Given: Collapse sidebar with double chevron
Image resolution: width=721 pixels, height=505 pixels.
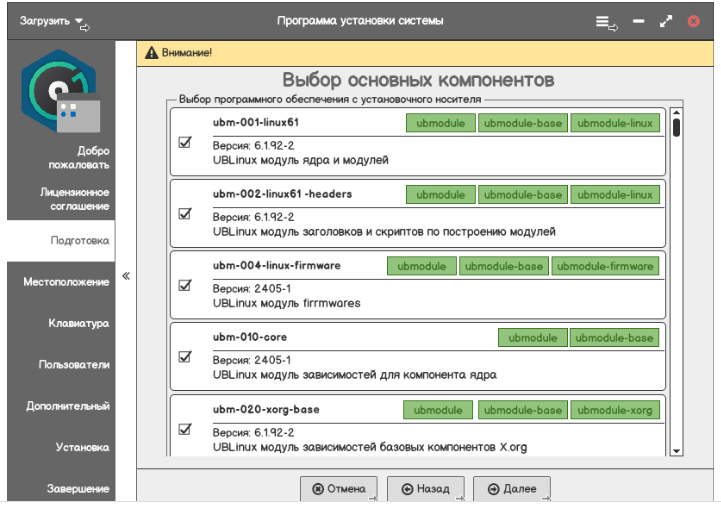Looking at the screenshot, I should tap(126, 275).
